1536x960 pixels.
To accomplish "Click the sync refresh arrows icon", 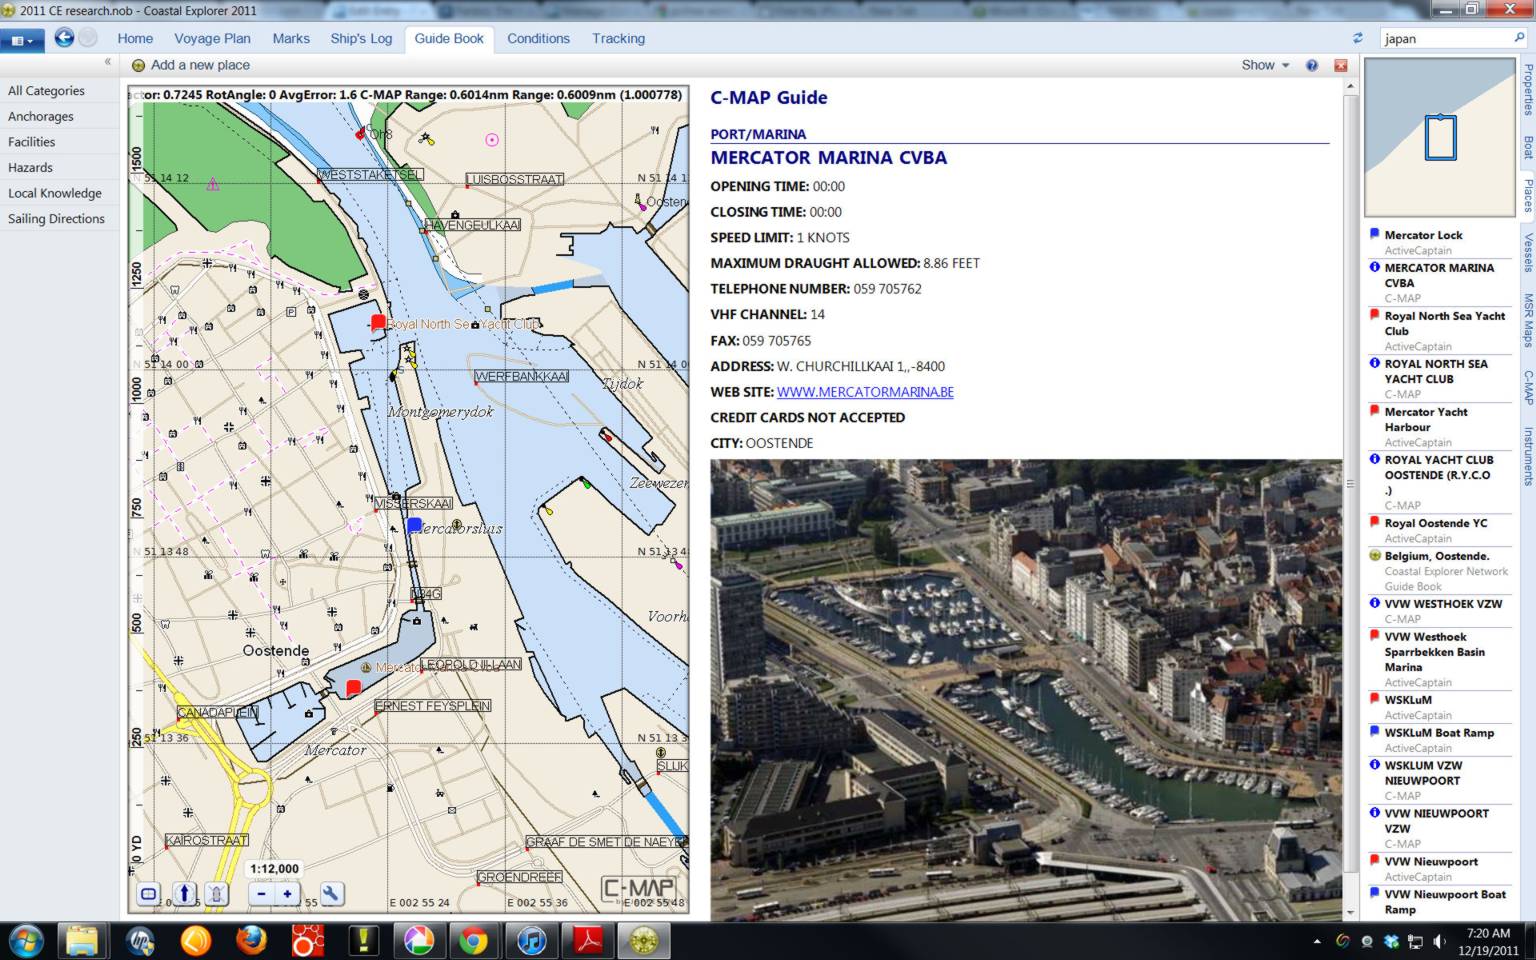I will pos(1358,38).
